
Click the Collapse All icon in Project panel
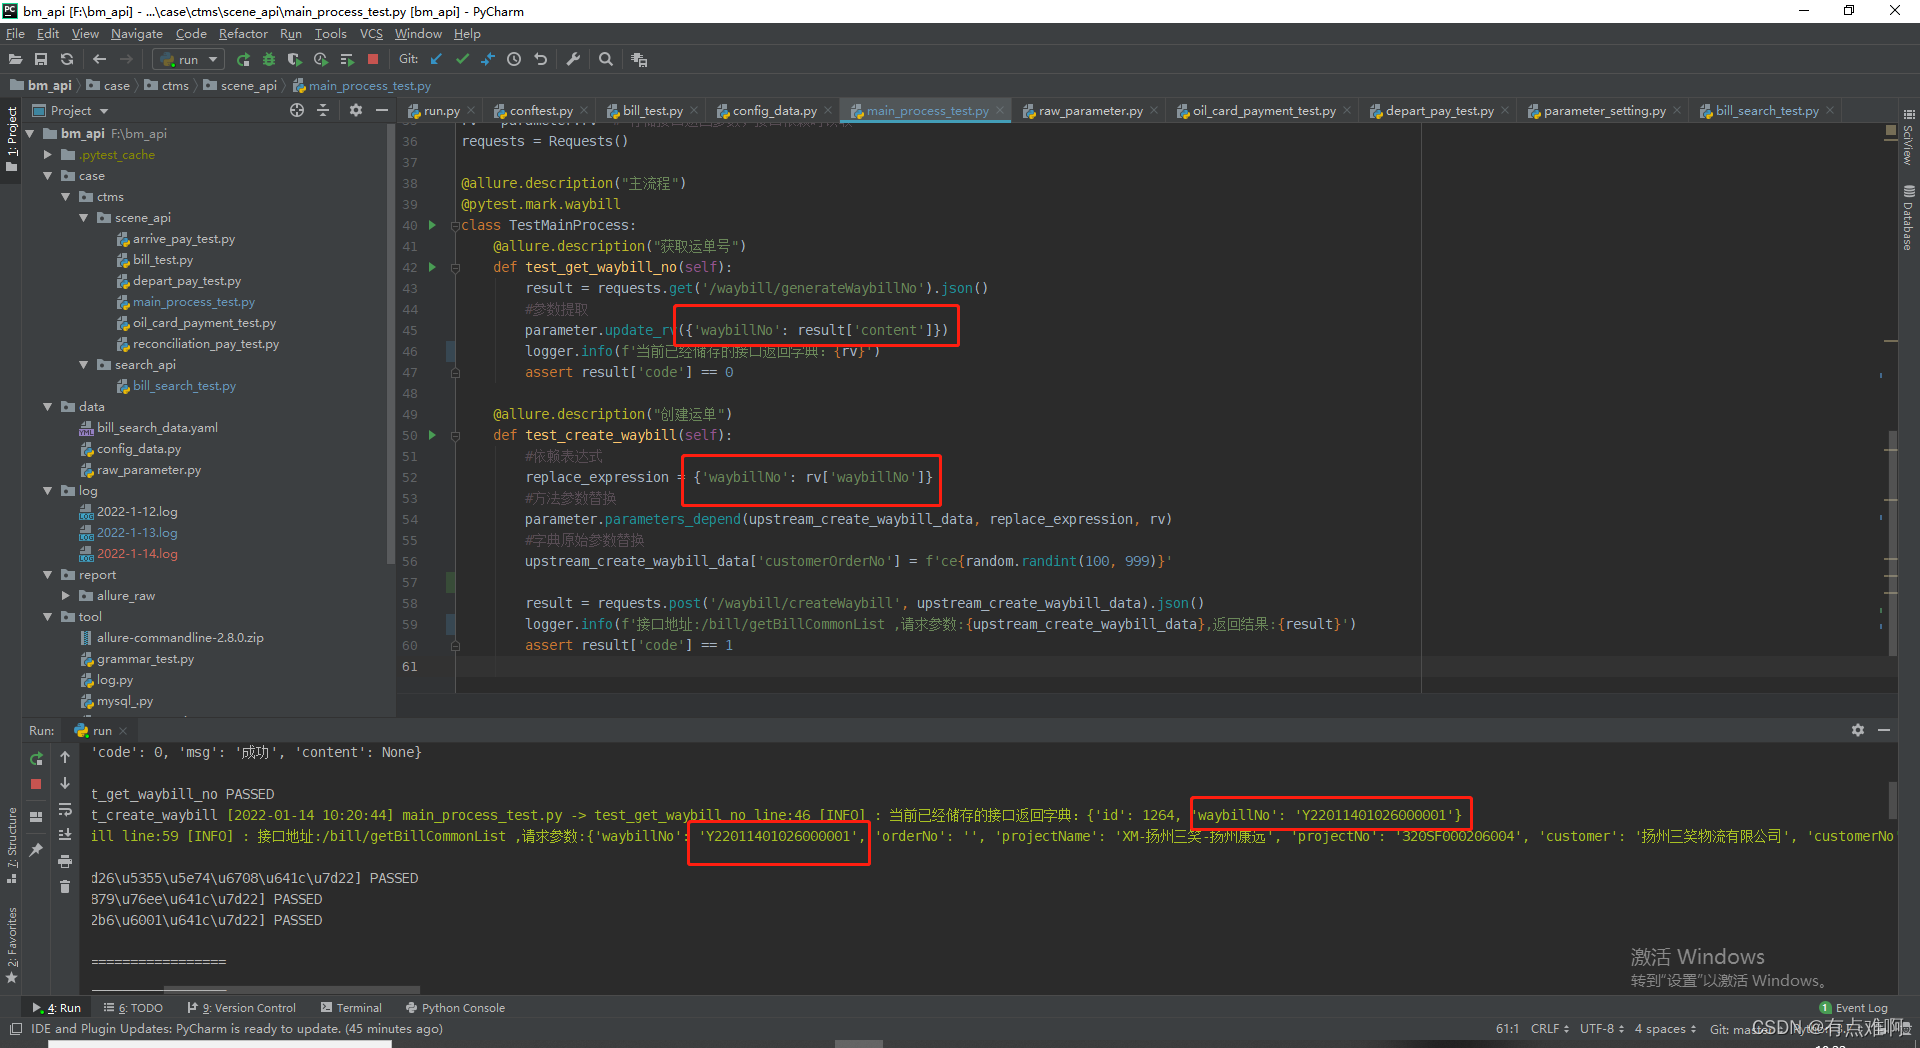click(323, 110)
